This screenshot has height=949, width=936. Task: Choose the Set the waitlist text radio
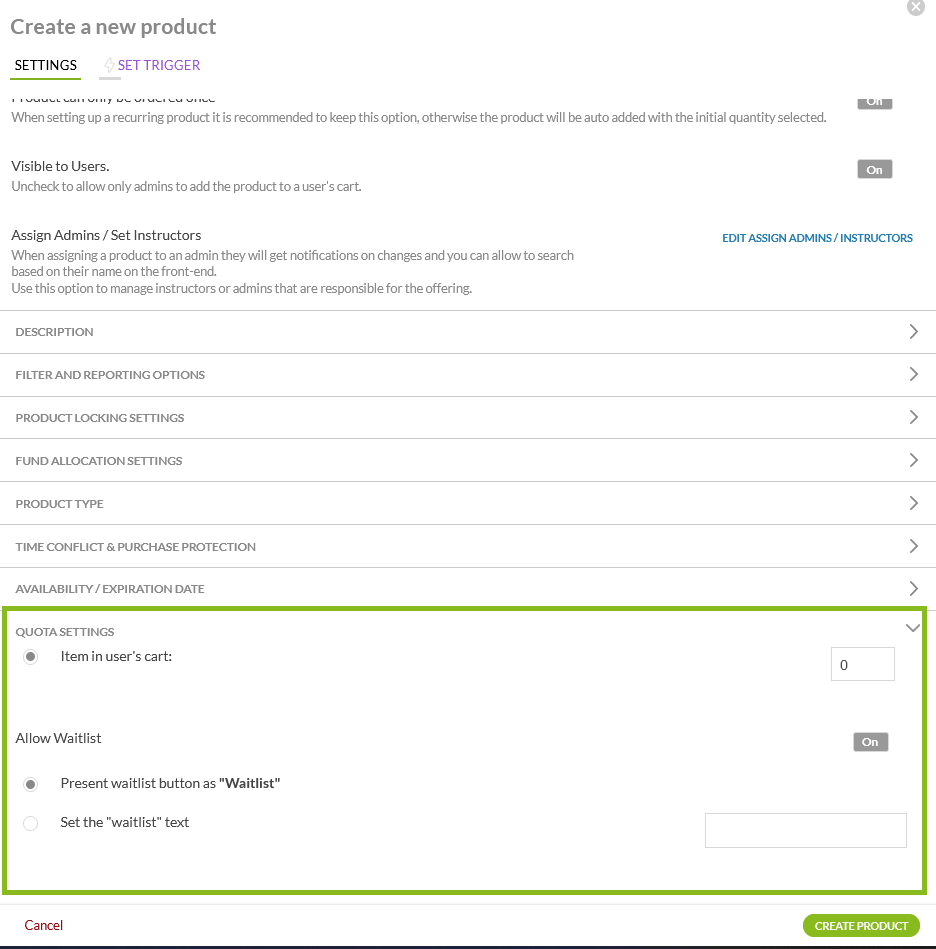(x=31, y=823)
